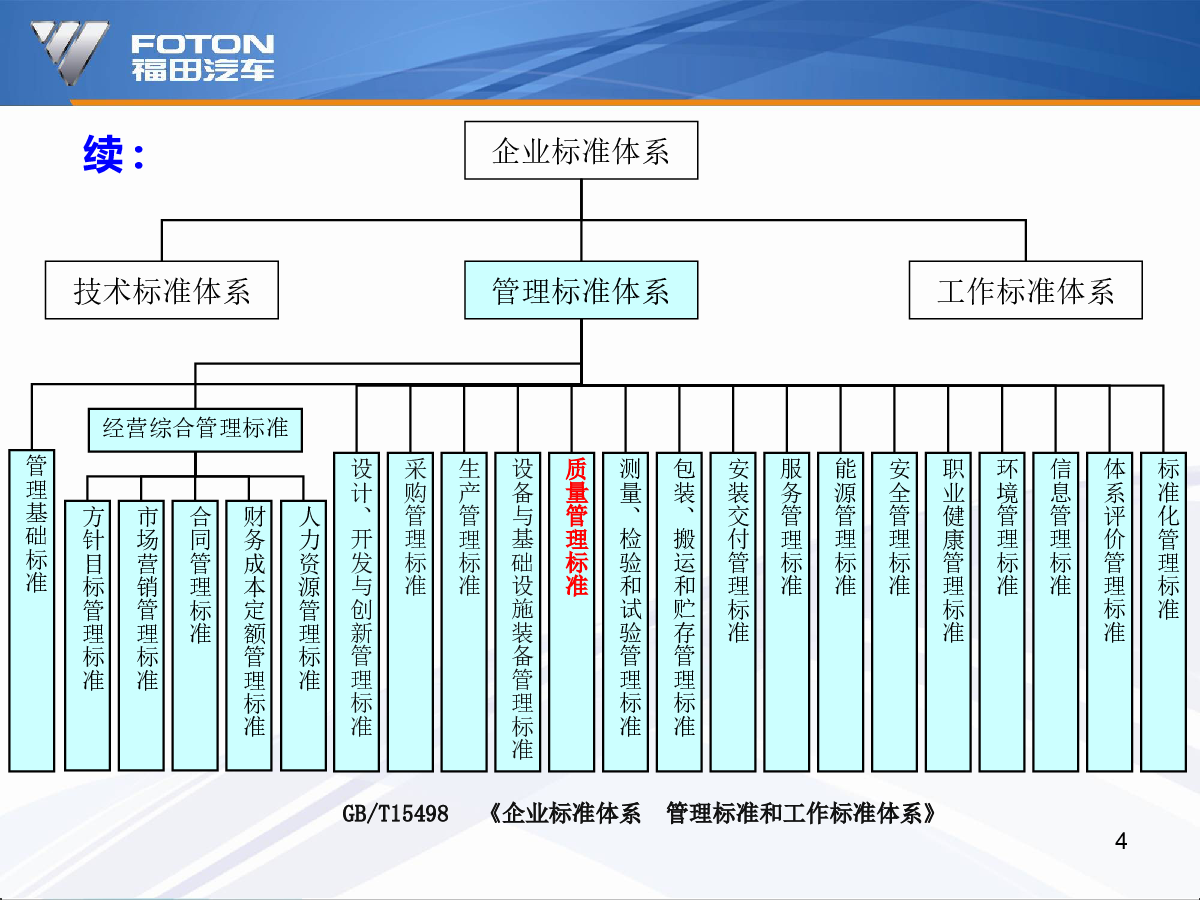1200x900 pixels.
Task: Select the highlighted 管理标准体系 box
Action: (581, 291)
